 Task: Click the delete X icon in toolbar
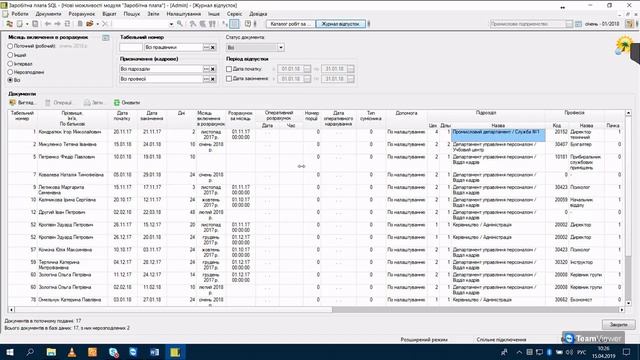tap(104, 24)
